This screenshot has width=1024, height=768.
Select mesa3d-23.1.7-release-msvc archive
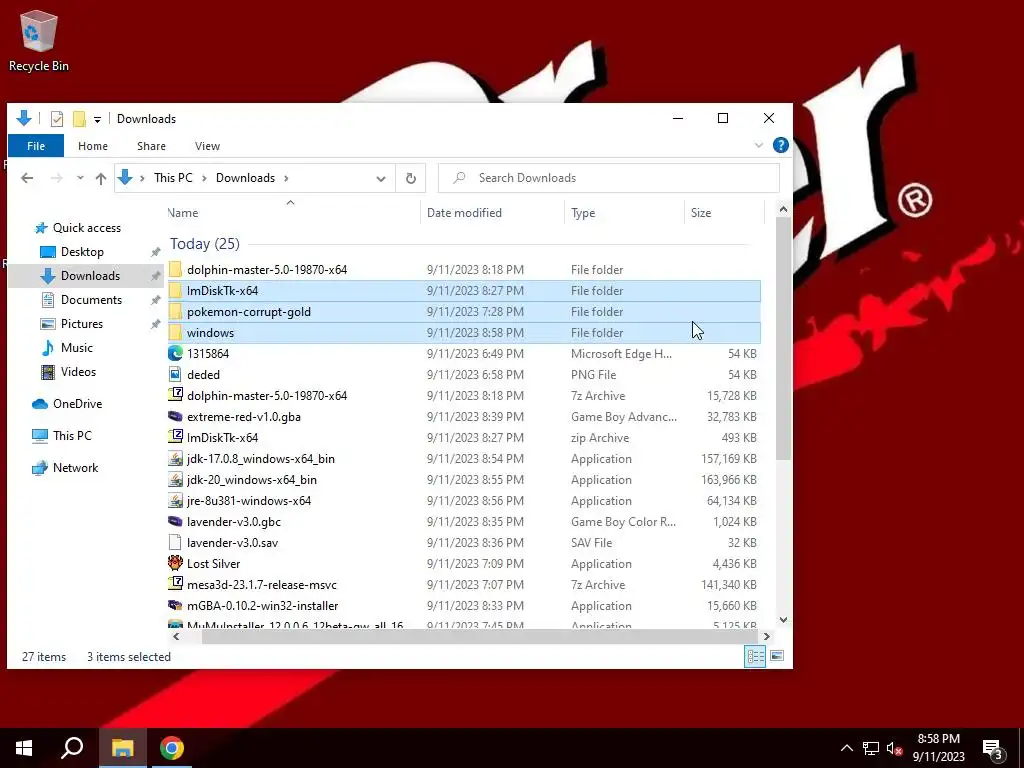(x=464, y=584)
